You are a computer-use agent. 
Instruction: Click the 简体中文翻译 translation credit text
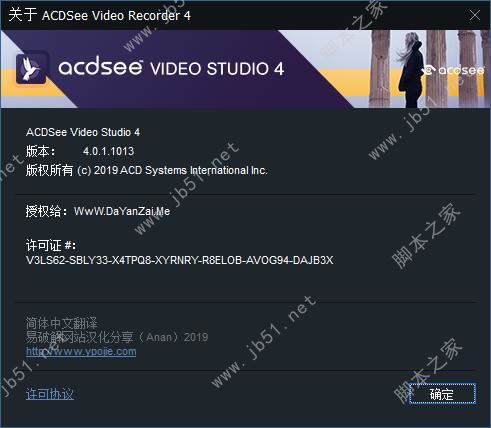(x=62, y=323)
